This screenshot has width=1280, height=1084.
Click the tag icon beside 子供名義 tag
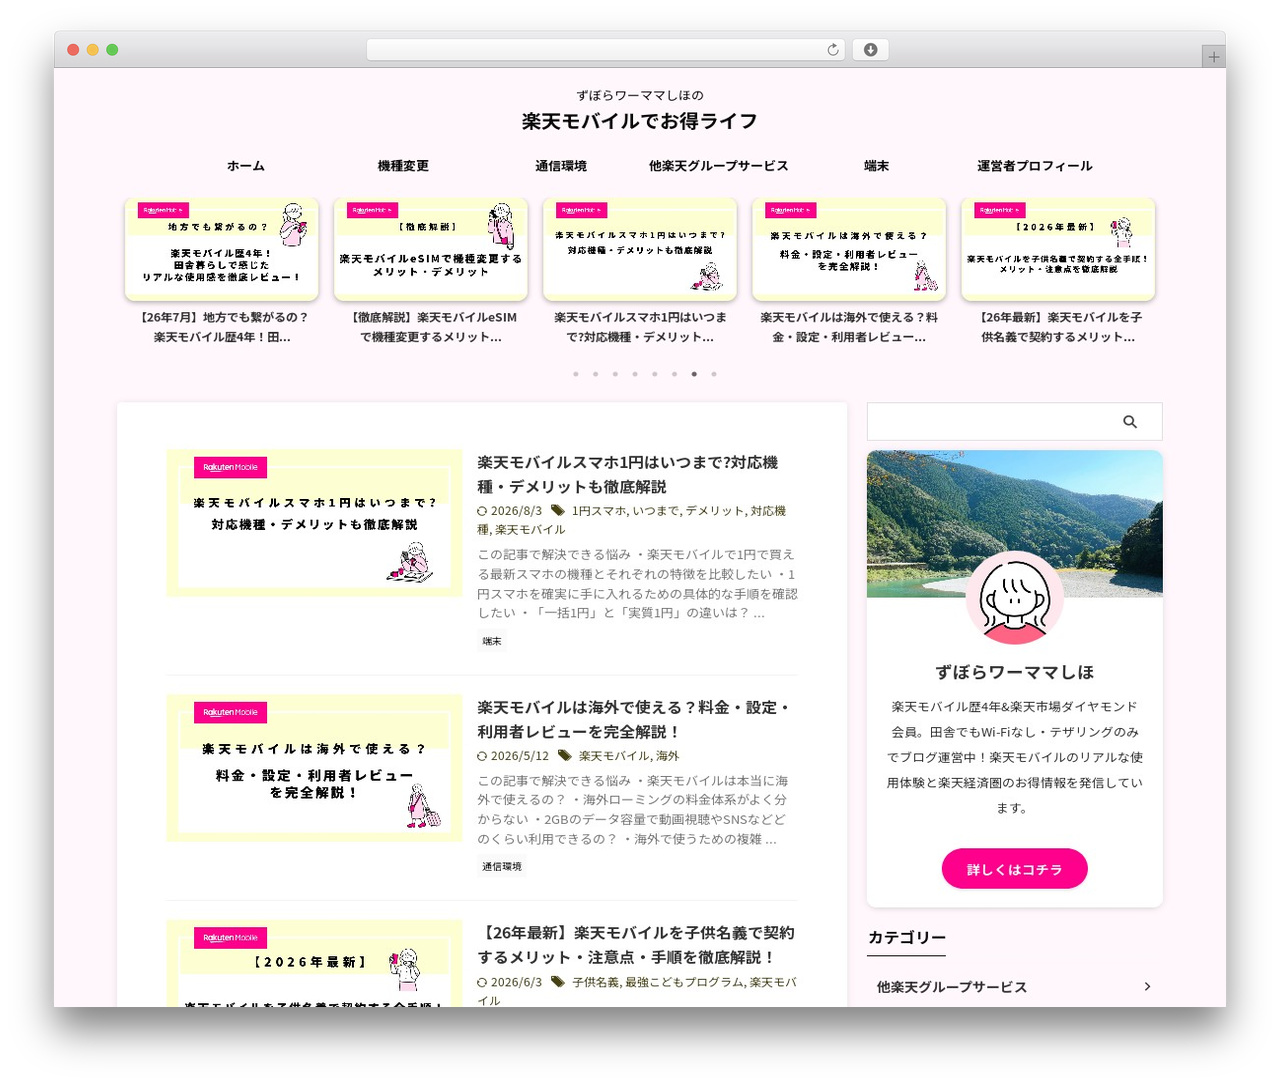tap(558, 982)
